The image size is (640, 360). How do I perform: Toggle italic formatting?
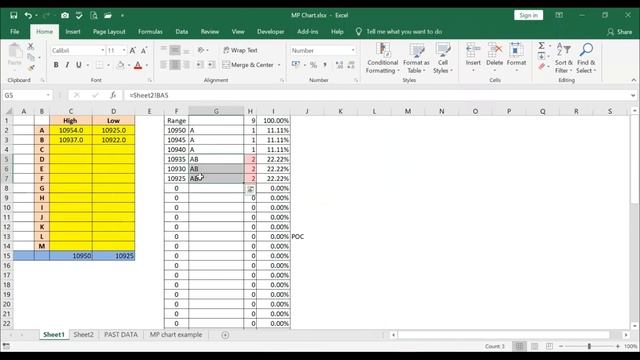pyautogui.click(x=67, y=65)
